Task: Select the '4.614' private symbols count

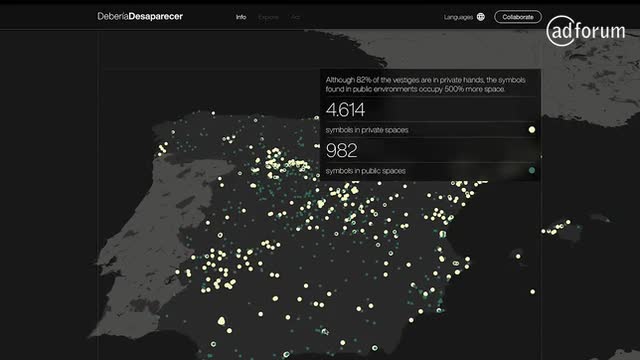Action: pyautogui.click(x=345, y=109)
